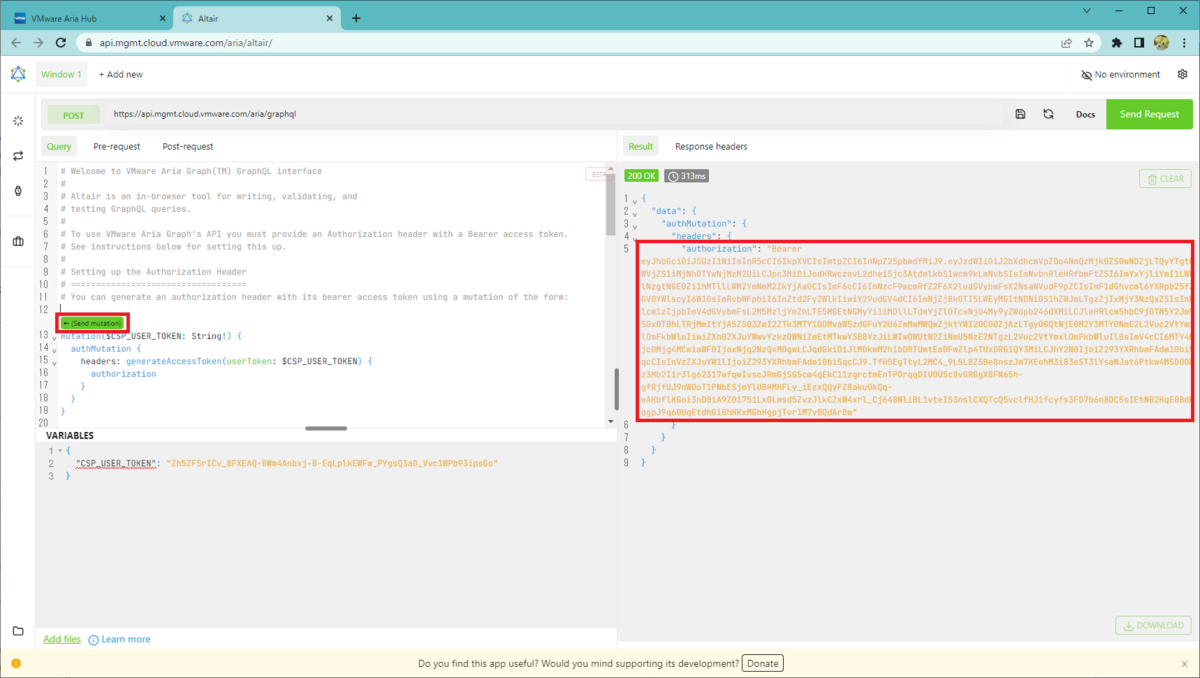Click the "authorization" field at query line 16
1200x678 pixels.
click(x=123, y=374)
